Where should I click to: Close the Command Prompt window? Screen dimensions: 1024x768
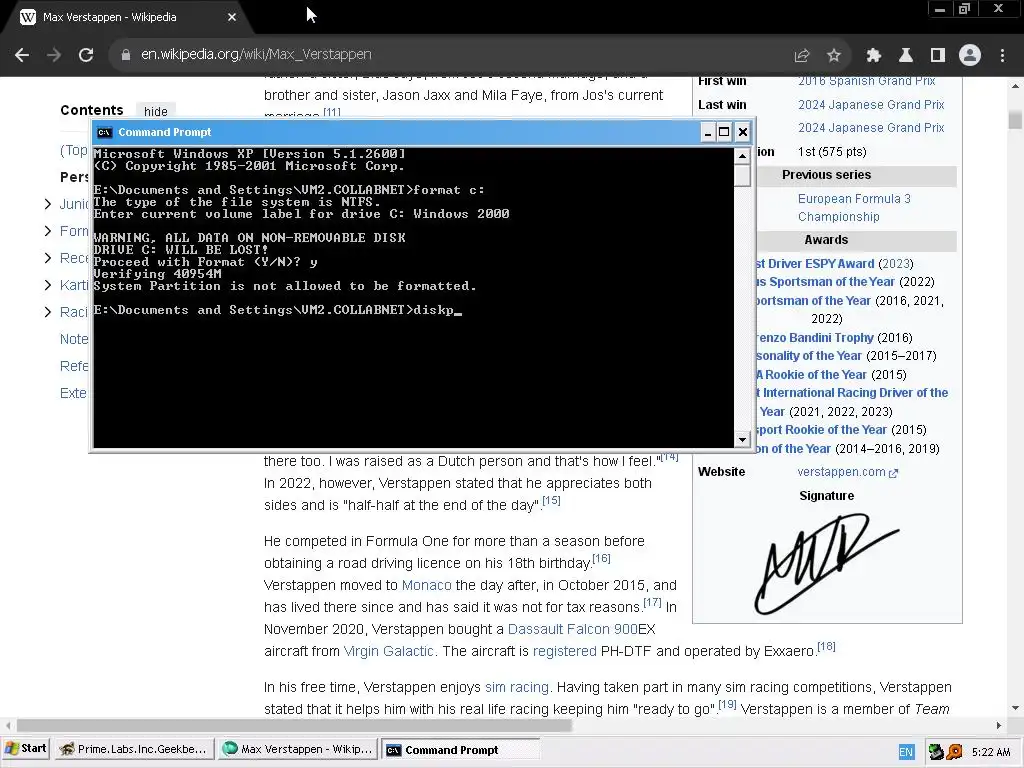click(x=743, y=133)
